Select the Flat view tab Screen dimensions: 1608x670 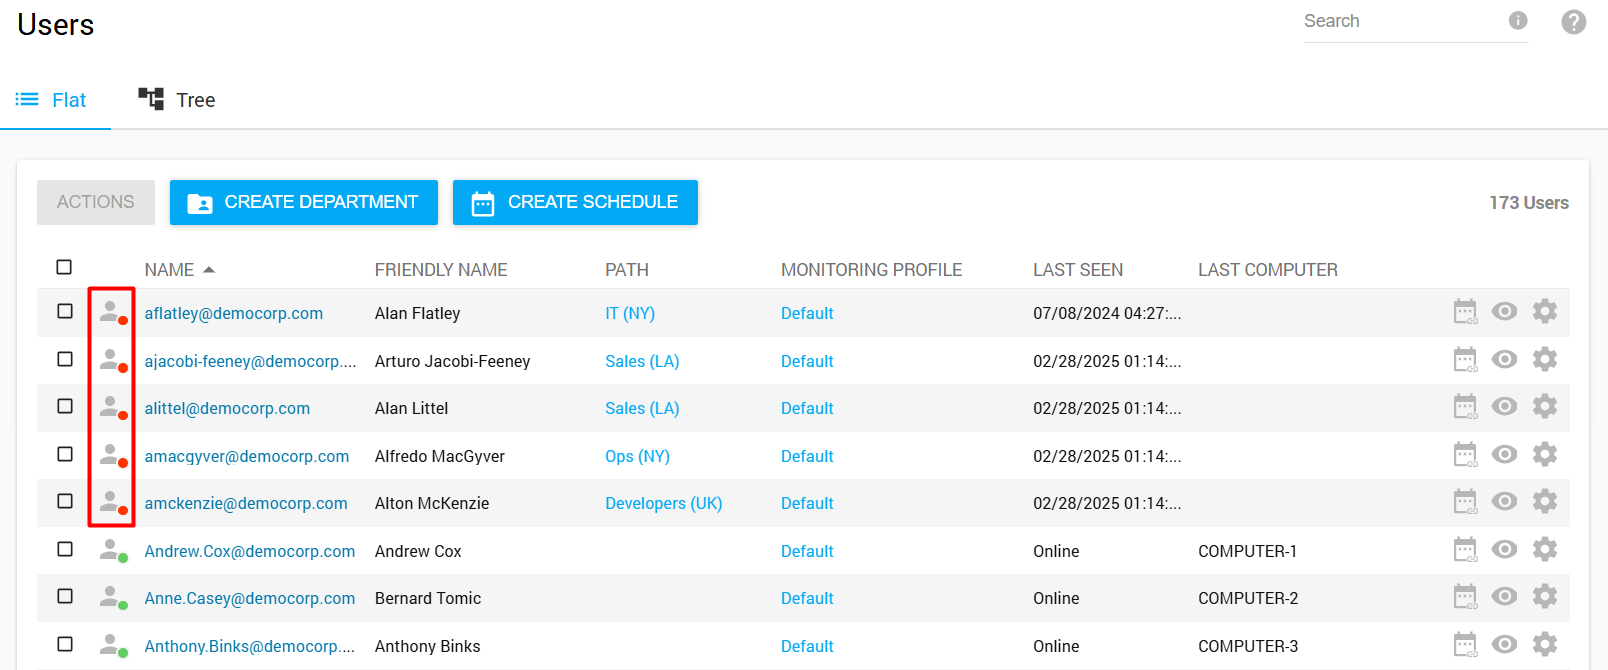(x=52, y=100)
